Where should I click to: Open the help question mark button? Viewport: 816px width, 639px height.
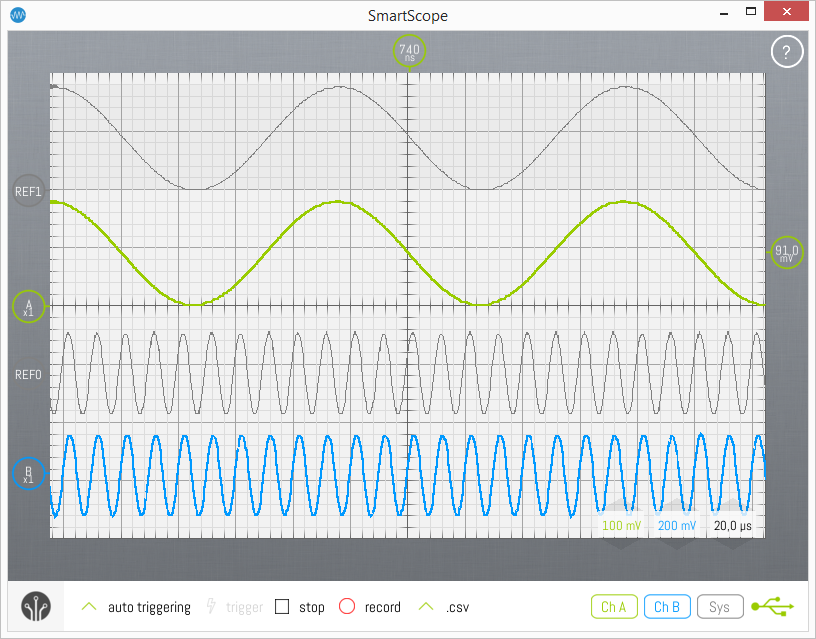tap(787, 51)
